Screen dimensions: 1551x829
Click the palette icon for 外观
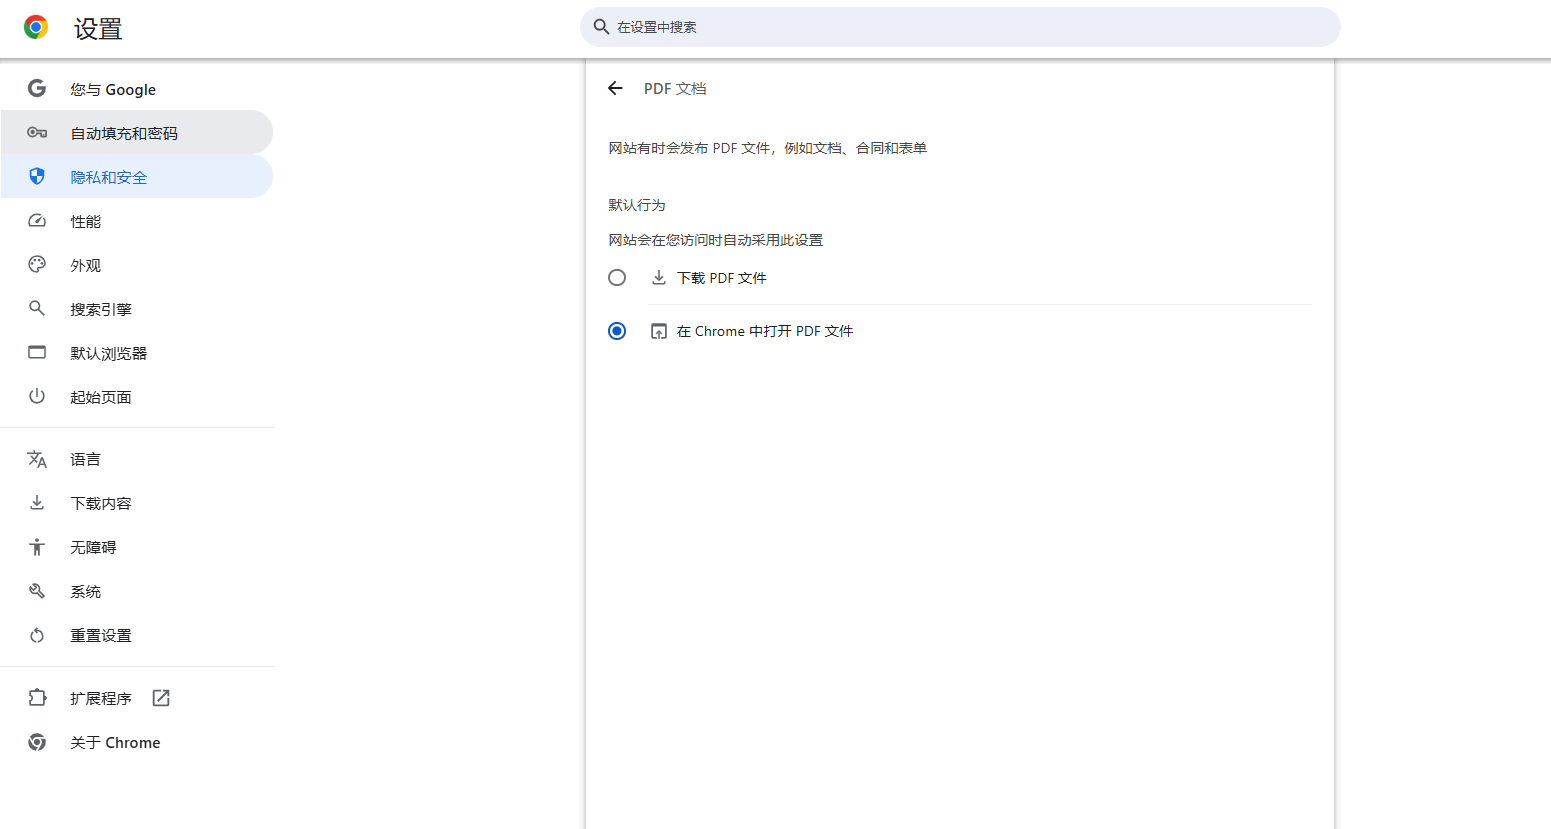point(37,265)
